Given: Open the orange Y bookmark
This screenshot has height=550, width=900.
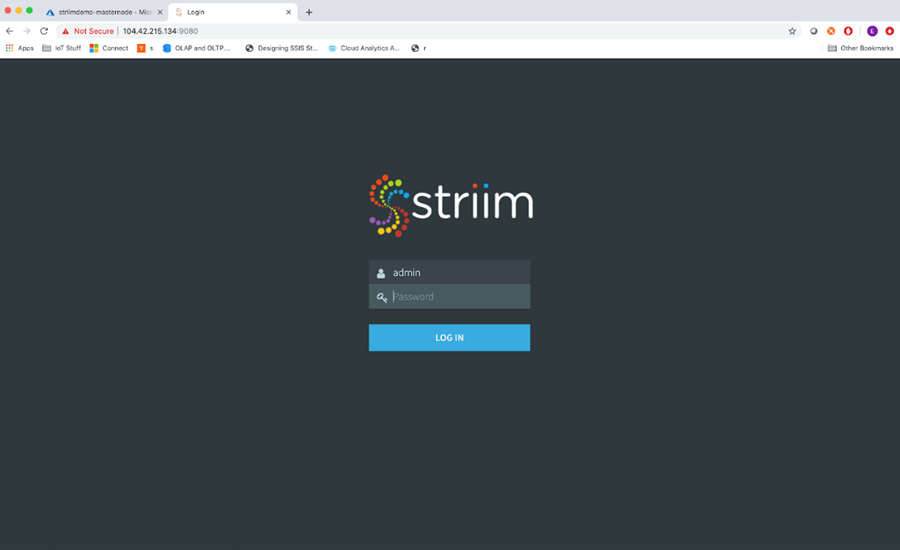Looking at the screenshot, I should [x=145, y=48].
